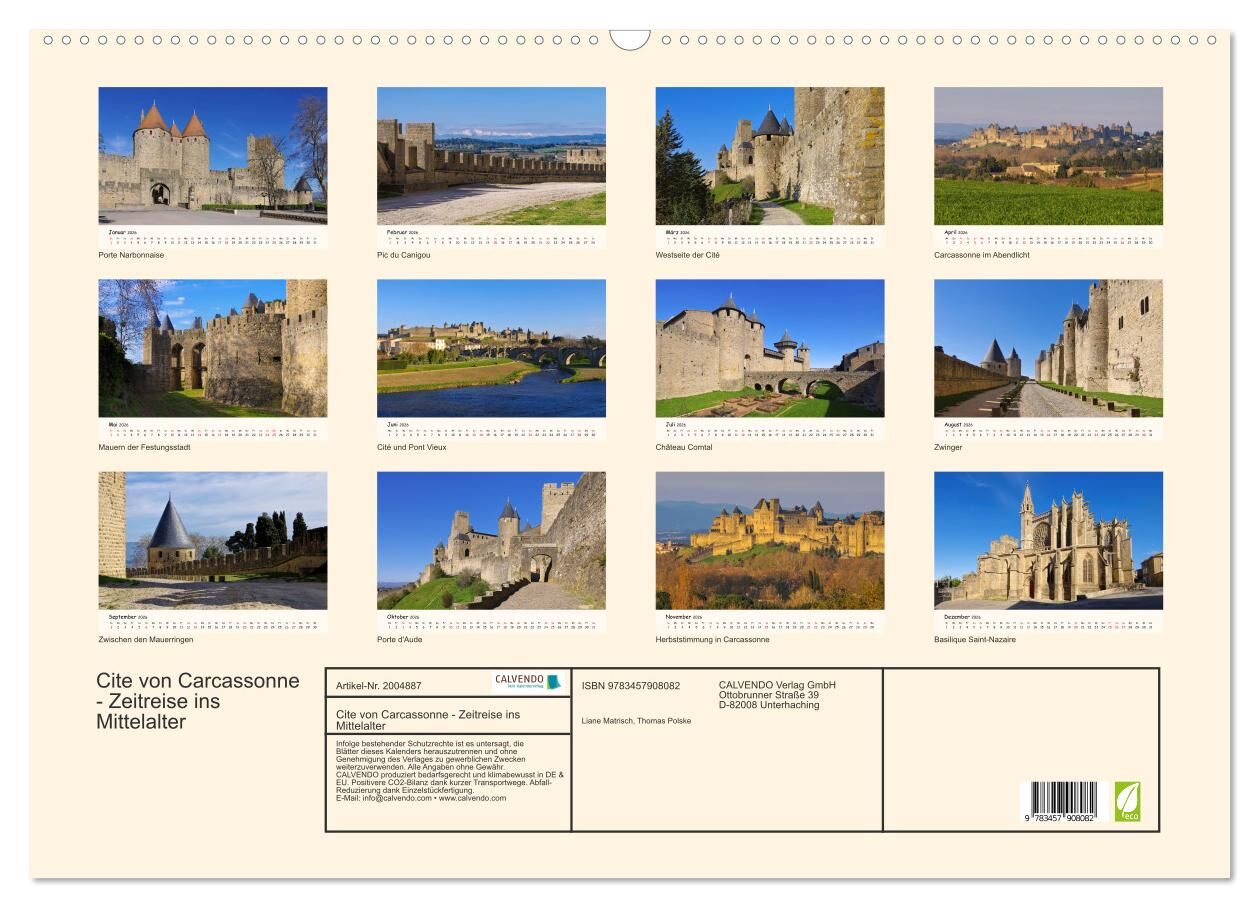
Task: Open the Zwischen den Mauerringen photo
Action: [x=212, y=540]
